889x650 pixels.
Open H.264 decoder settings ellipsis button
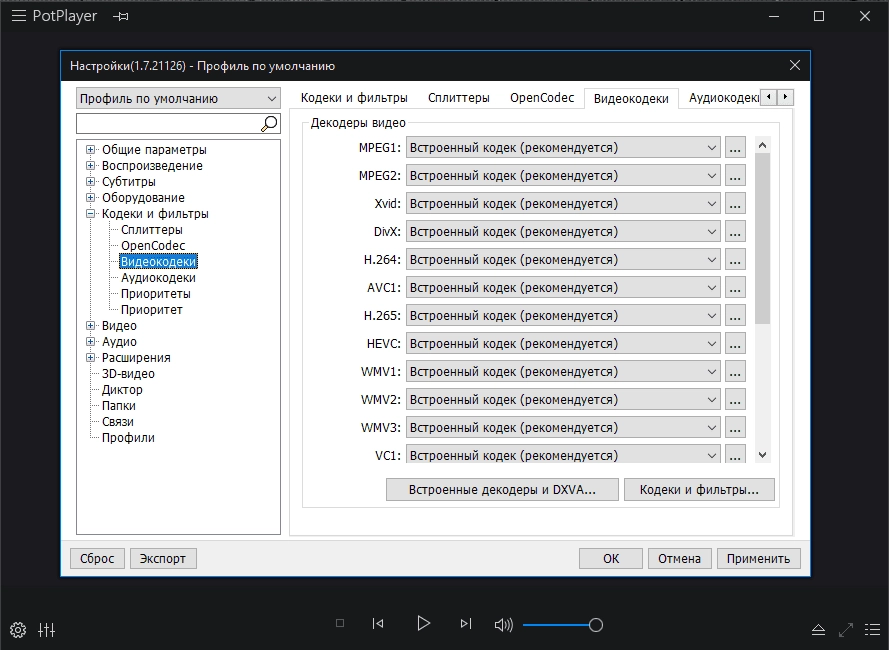coord(735,259)
